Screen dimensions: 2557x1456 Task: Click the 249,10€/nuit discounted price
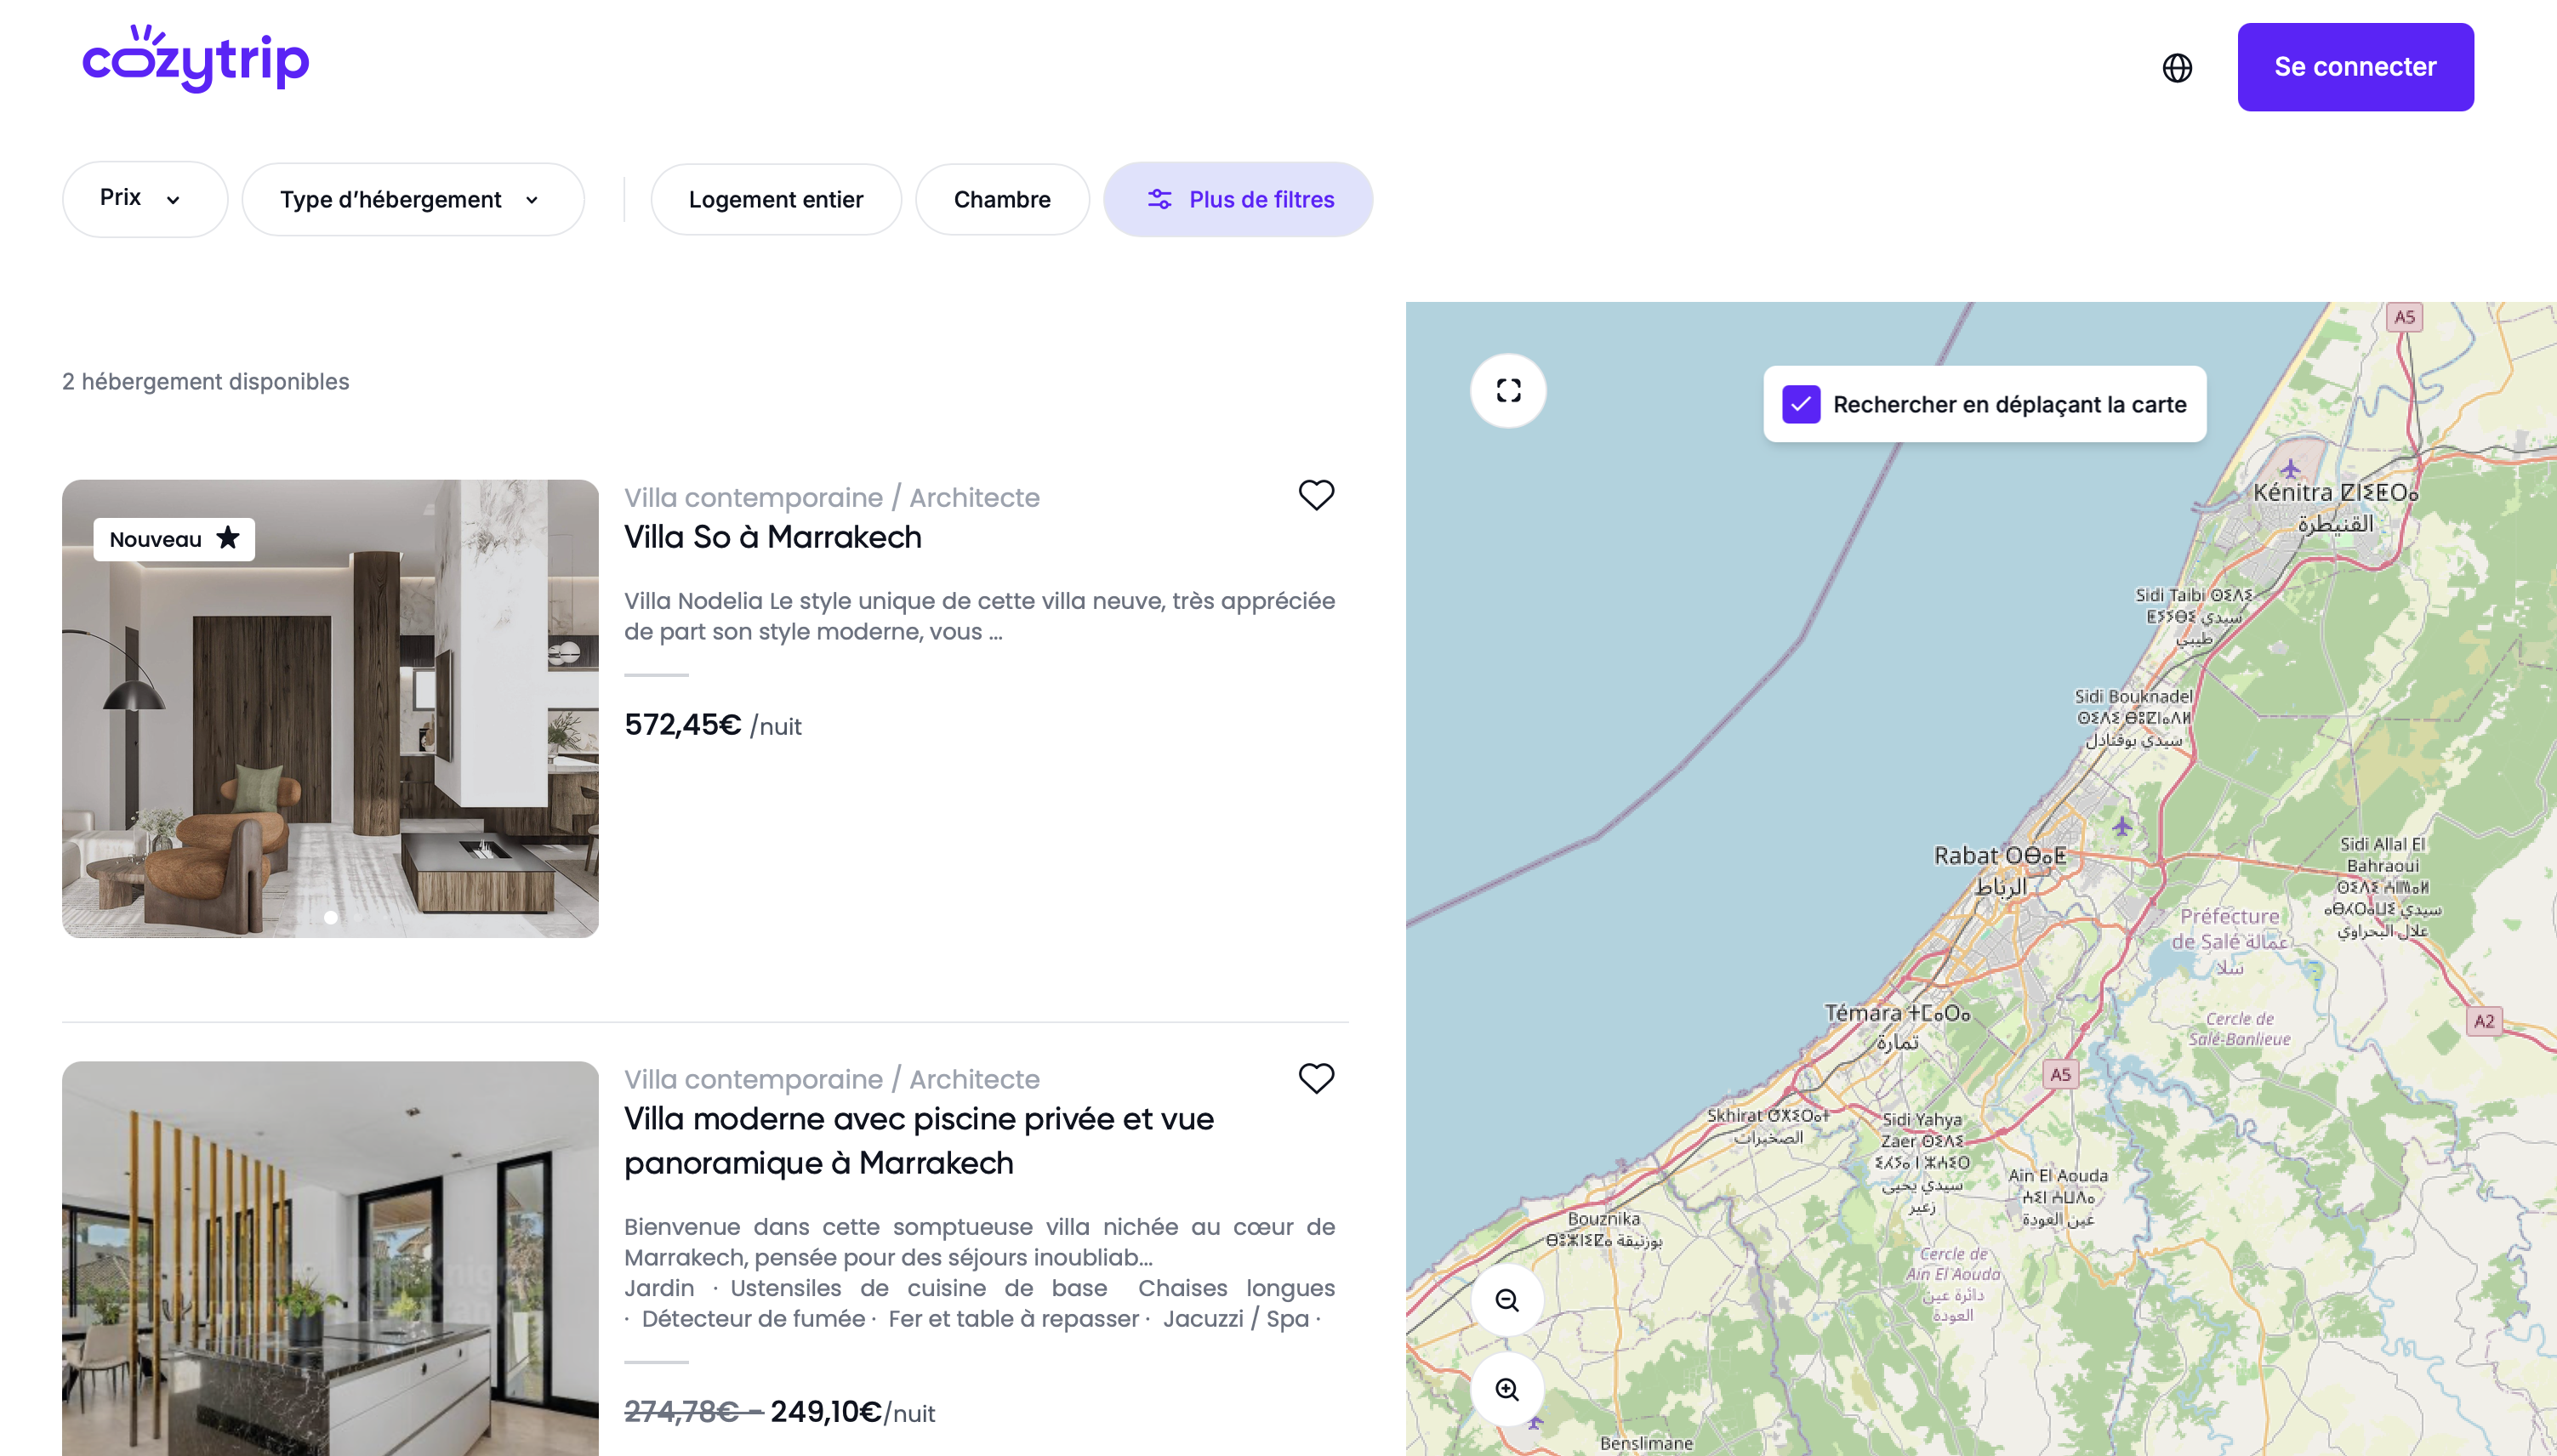pos(852,1411)
